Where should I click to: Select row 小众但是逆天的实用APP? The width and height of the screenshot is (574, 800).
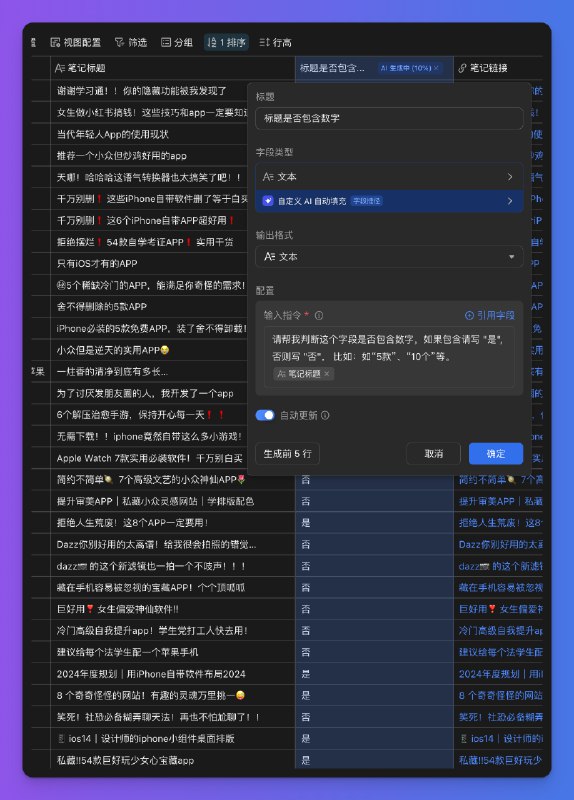pos(113,350)
